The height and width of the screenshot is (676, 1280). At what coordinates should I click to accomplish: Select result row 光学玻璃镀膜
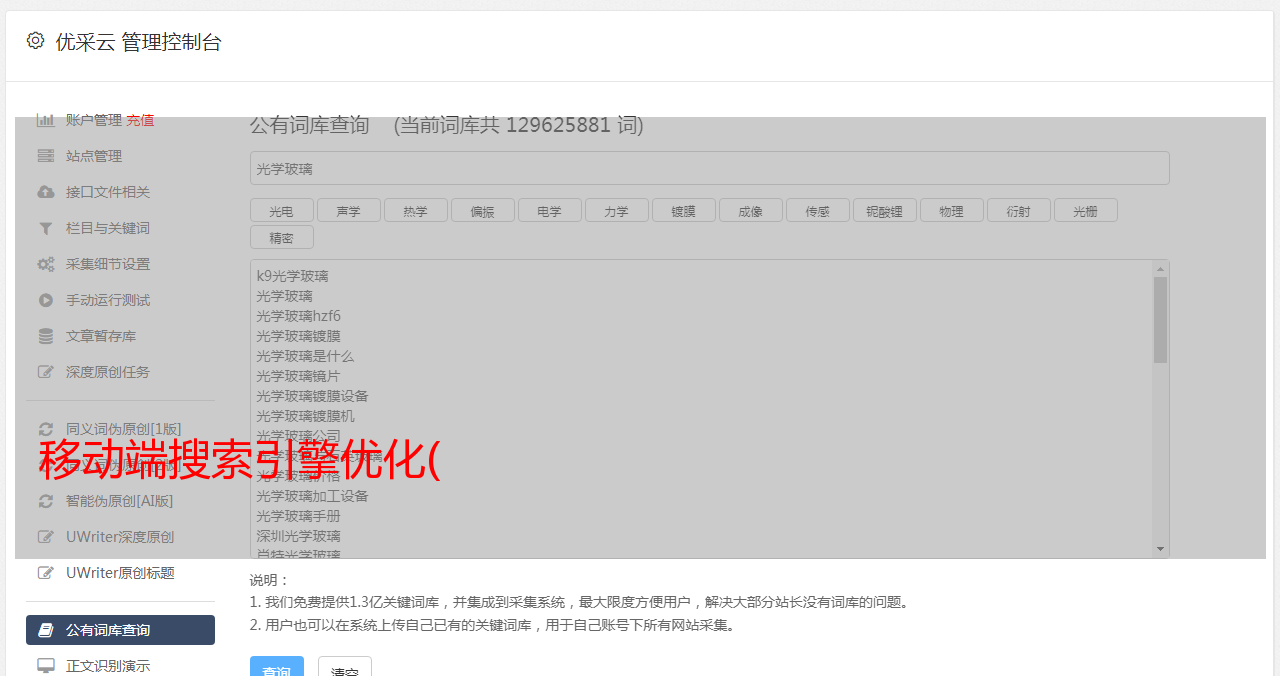[298, 336]
